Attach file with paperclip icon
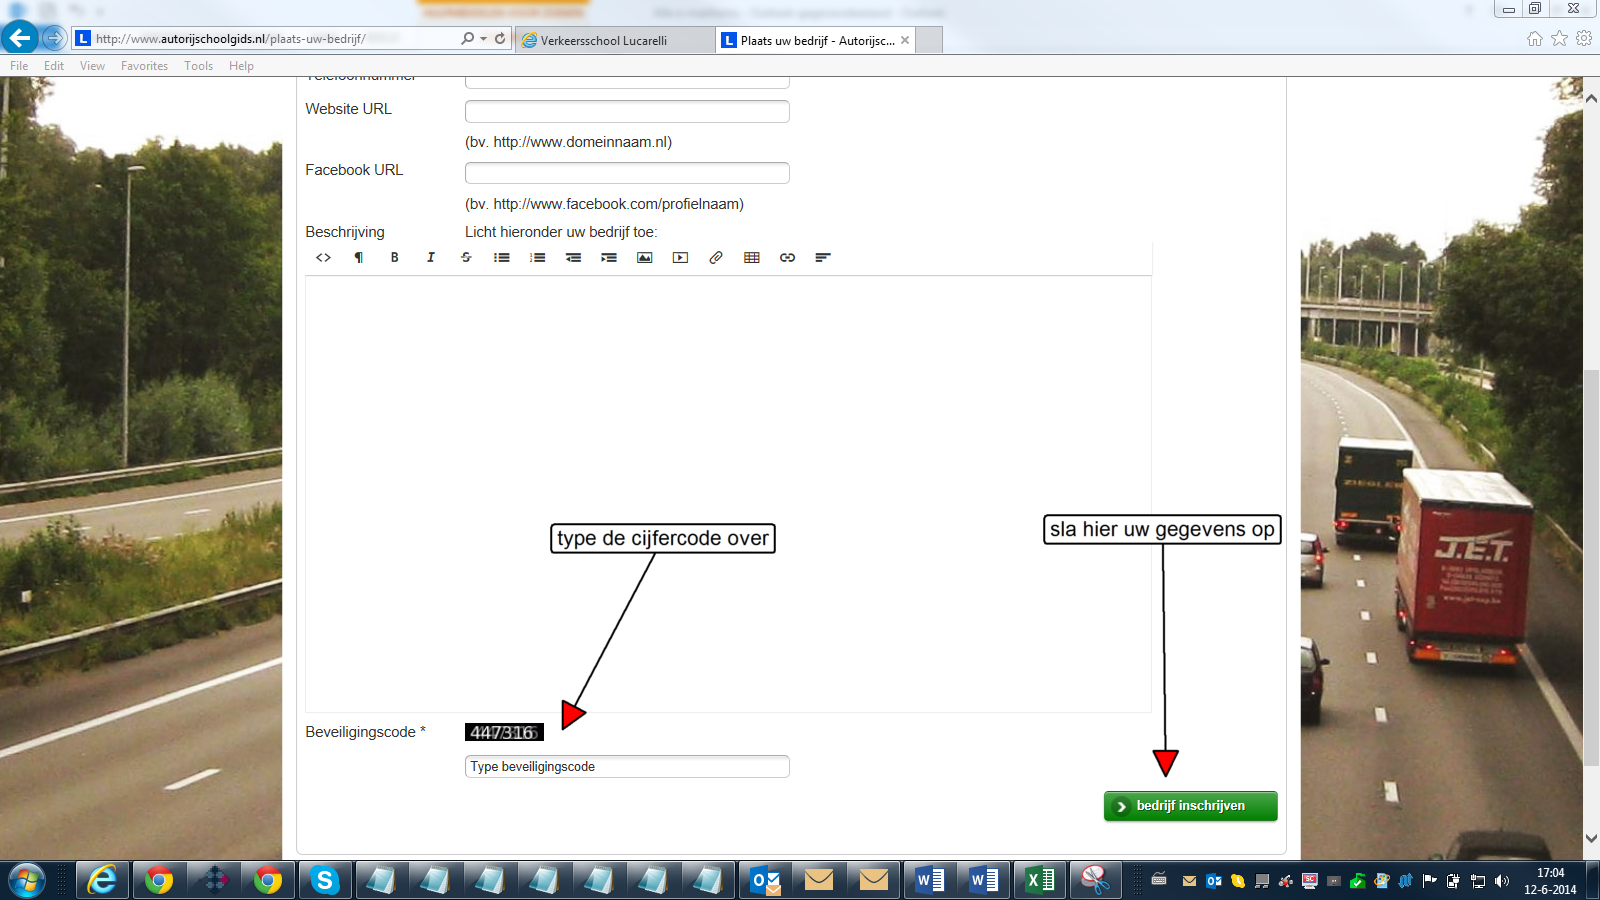This screenshot has height=900, width=1600. (716, 258)
